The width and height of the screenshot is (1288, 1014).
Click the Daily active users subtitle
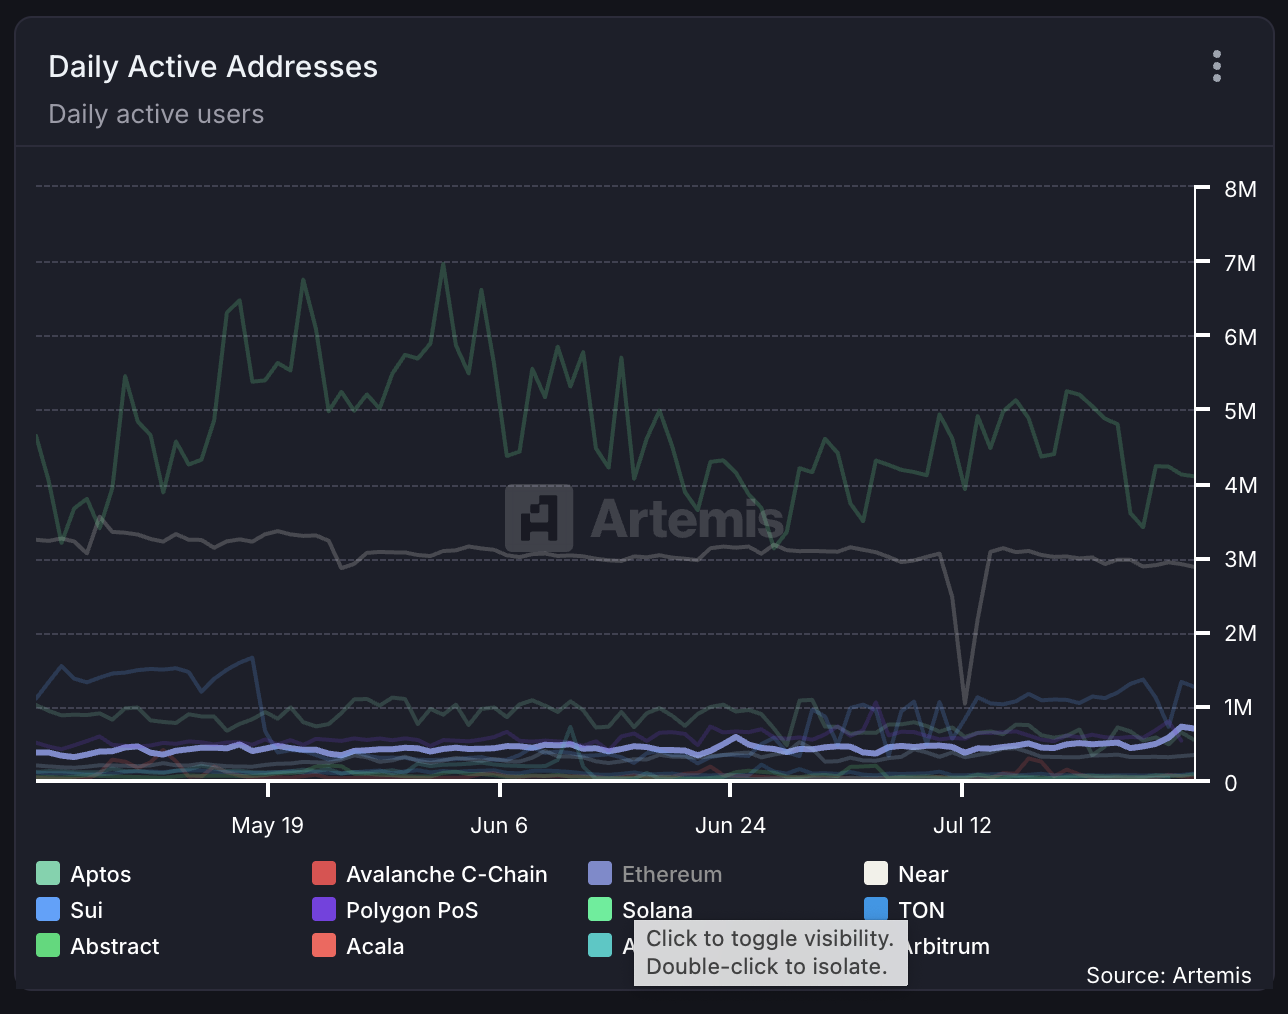156,114
